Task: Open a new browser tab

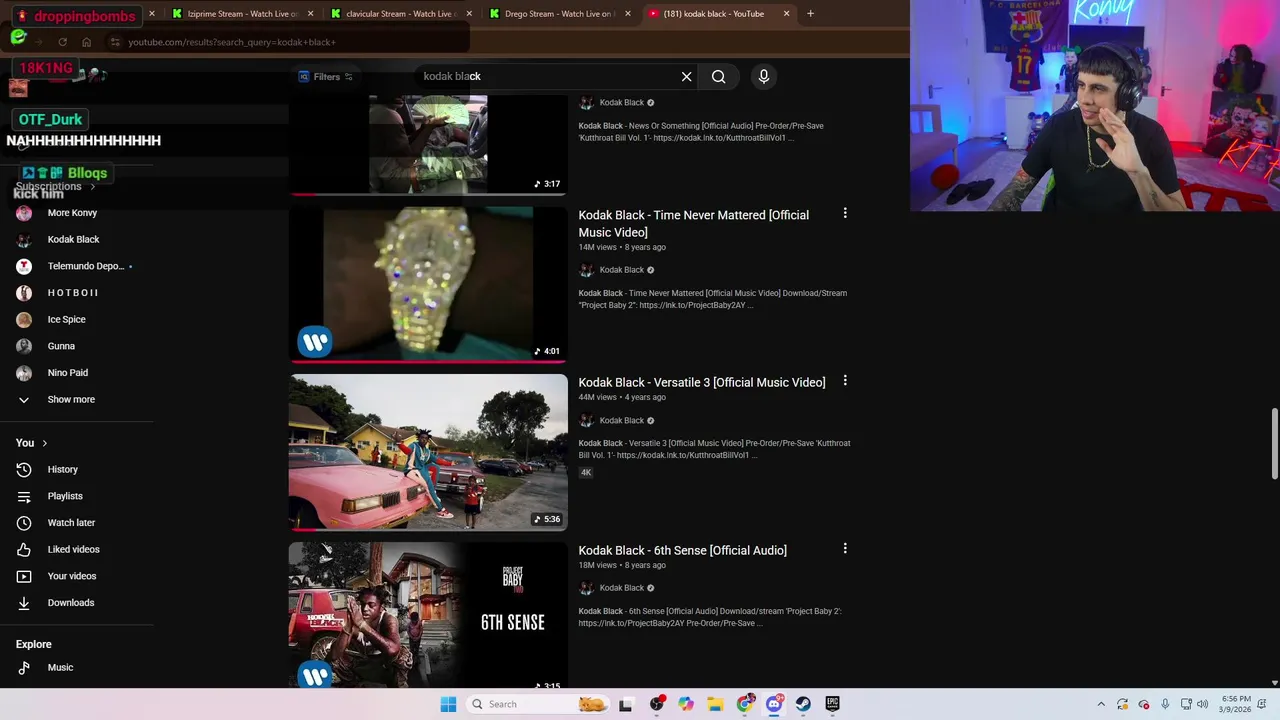Action: pos(810,14)
